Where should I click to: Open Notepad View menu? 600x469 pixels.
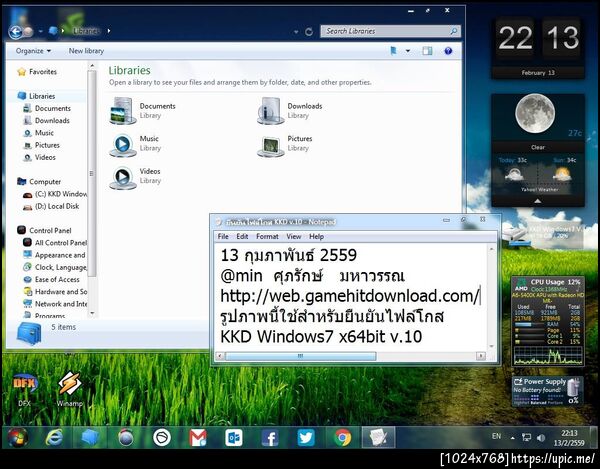click(293, 236)
